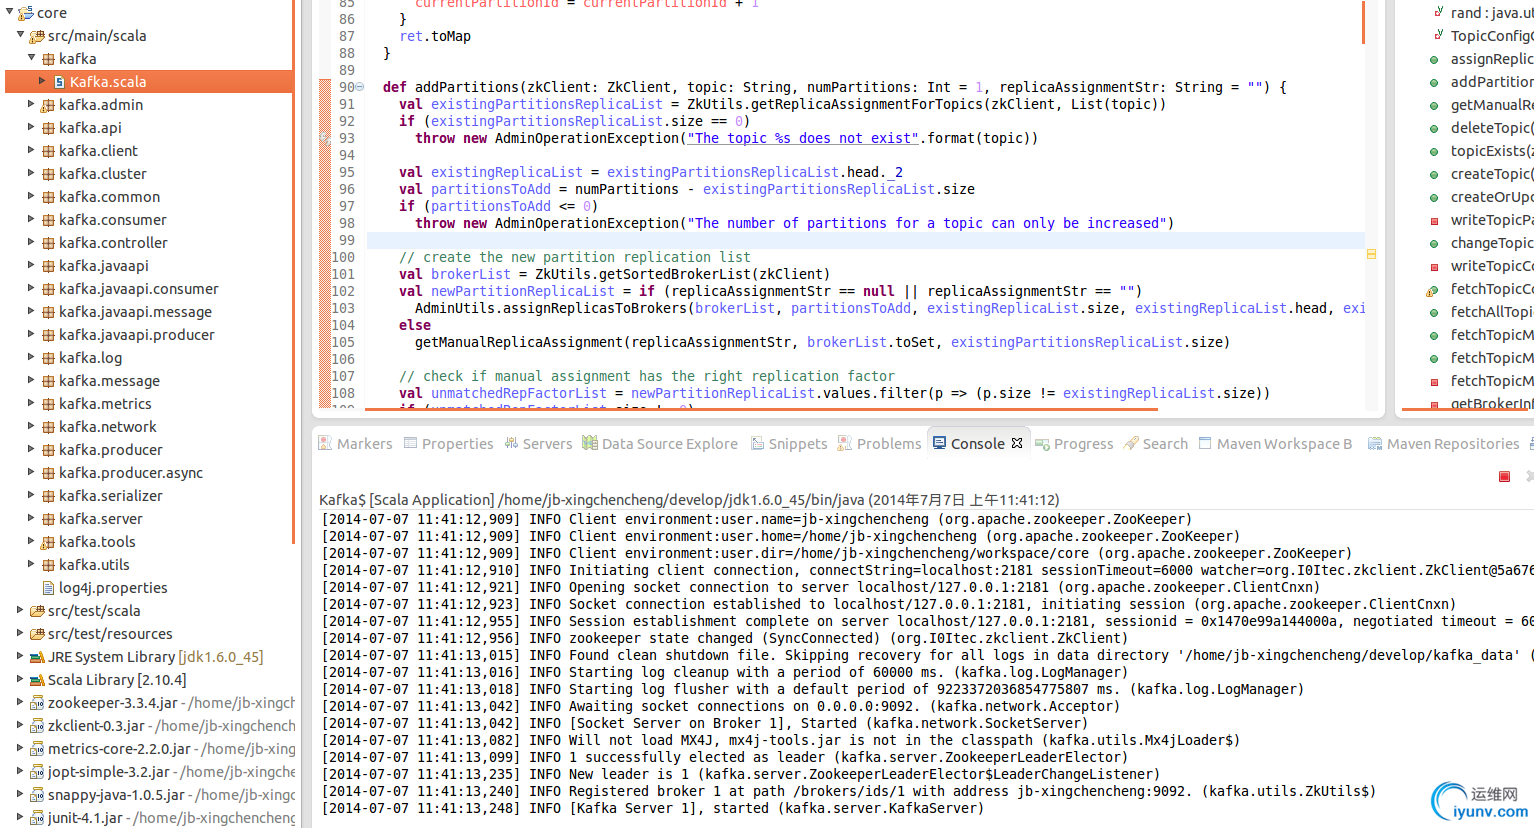Click the kafka.log package icon
Viewport: 1534px width, 828px height.
[48, 358]
